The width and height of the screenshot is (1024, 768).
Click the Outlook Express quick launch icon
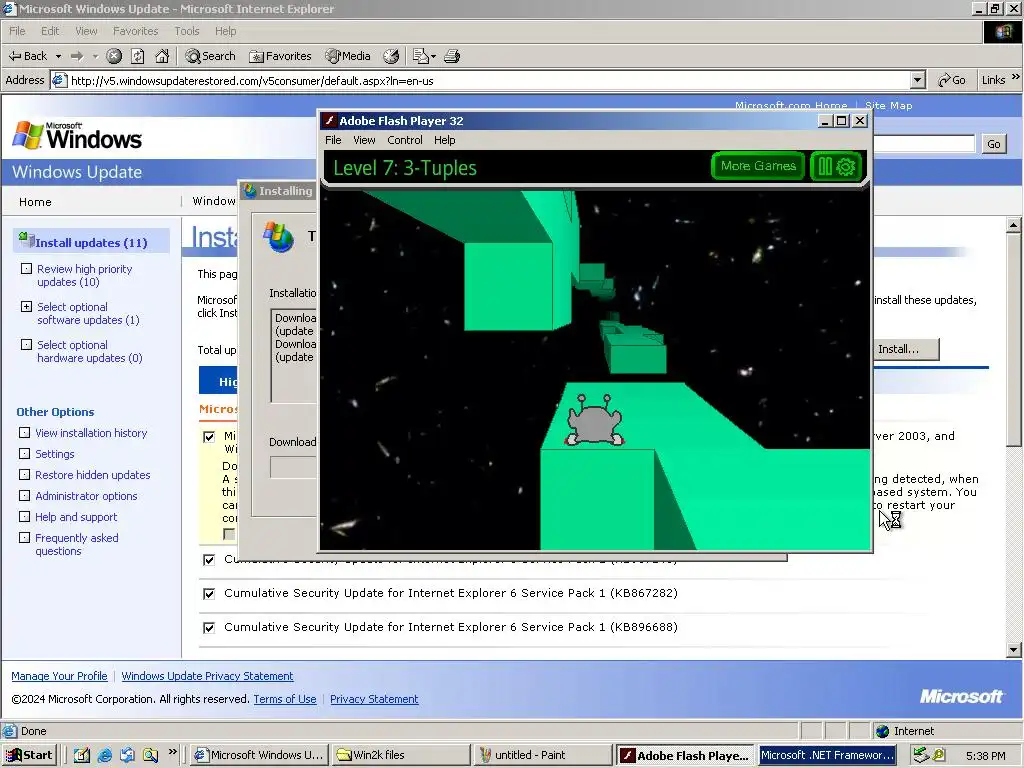click(x=127, y=755)
